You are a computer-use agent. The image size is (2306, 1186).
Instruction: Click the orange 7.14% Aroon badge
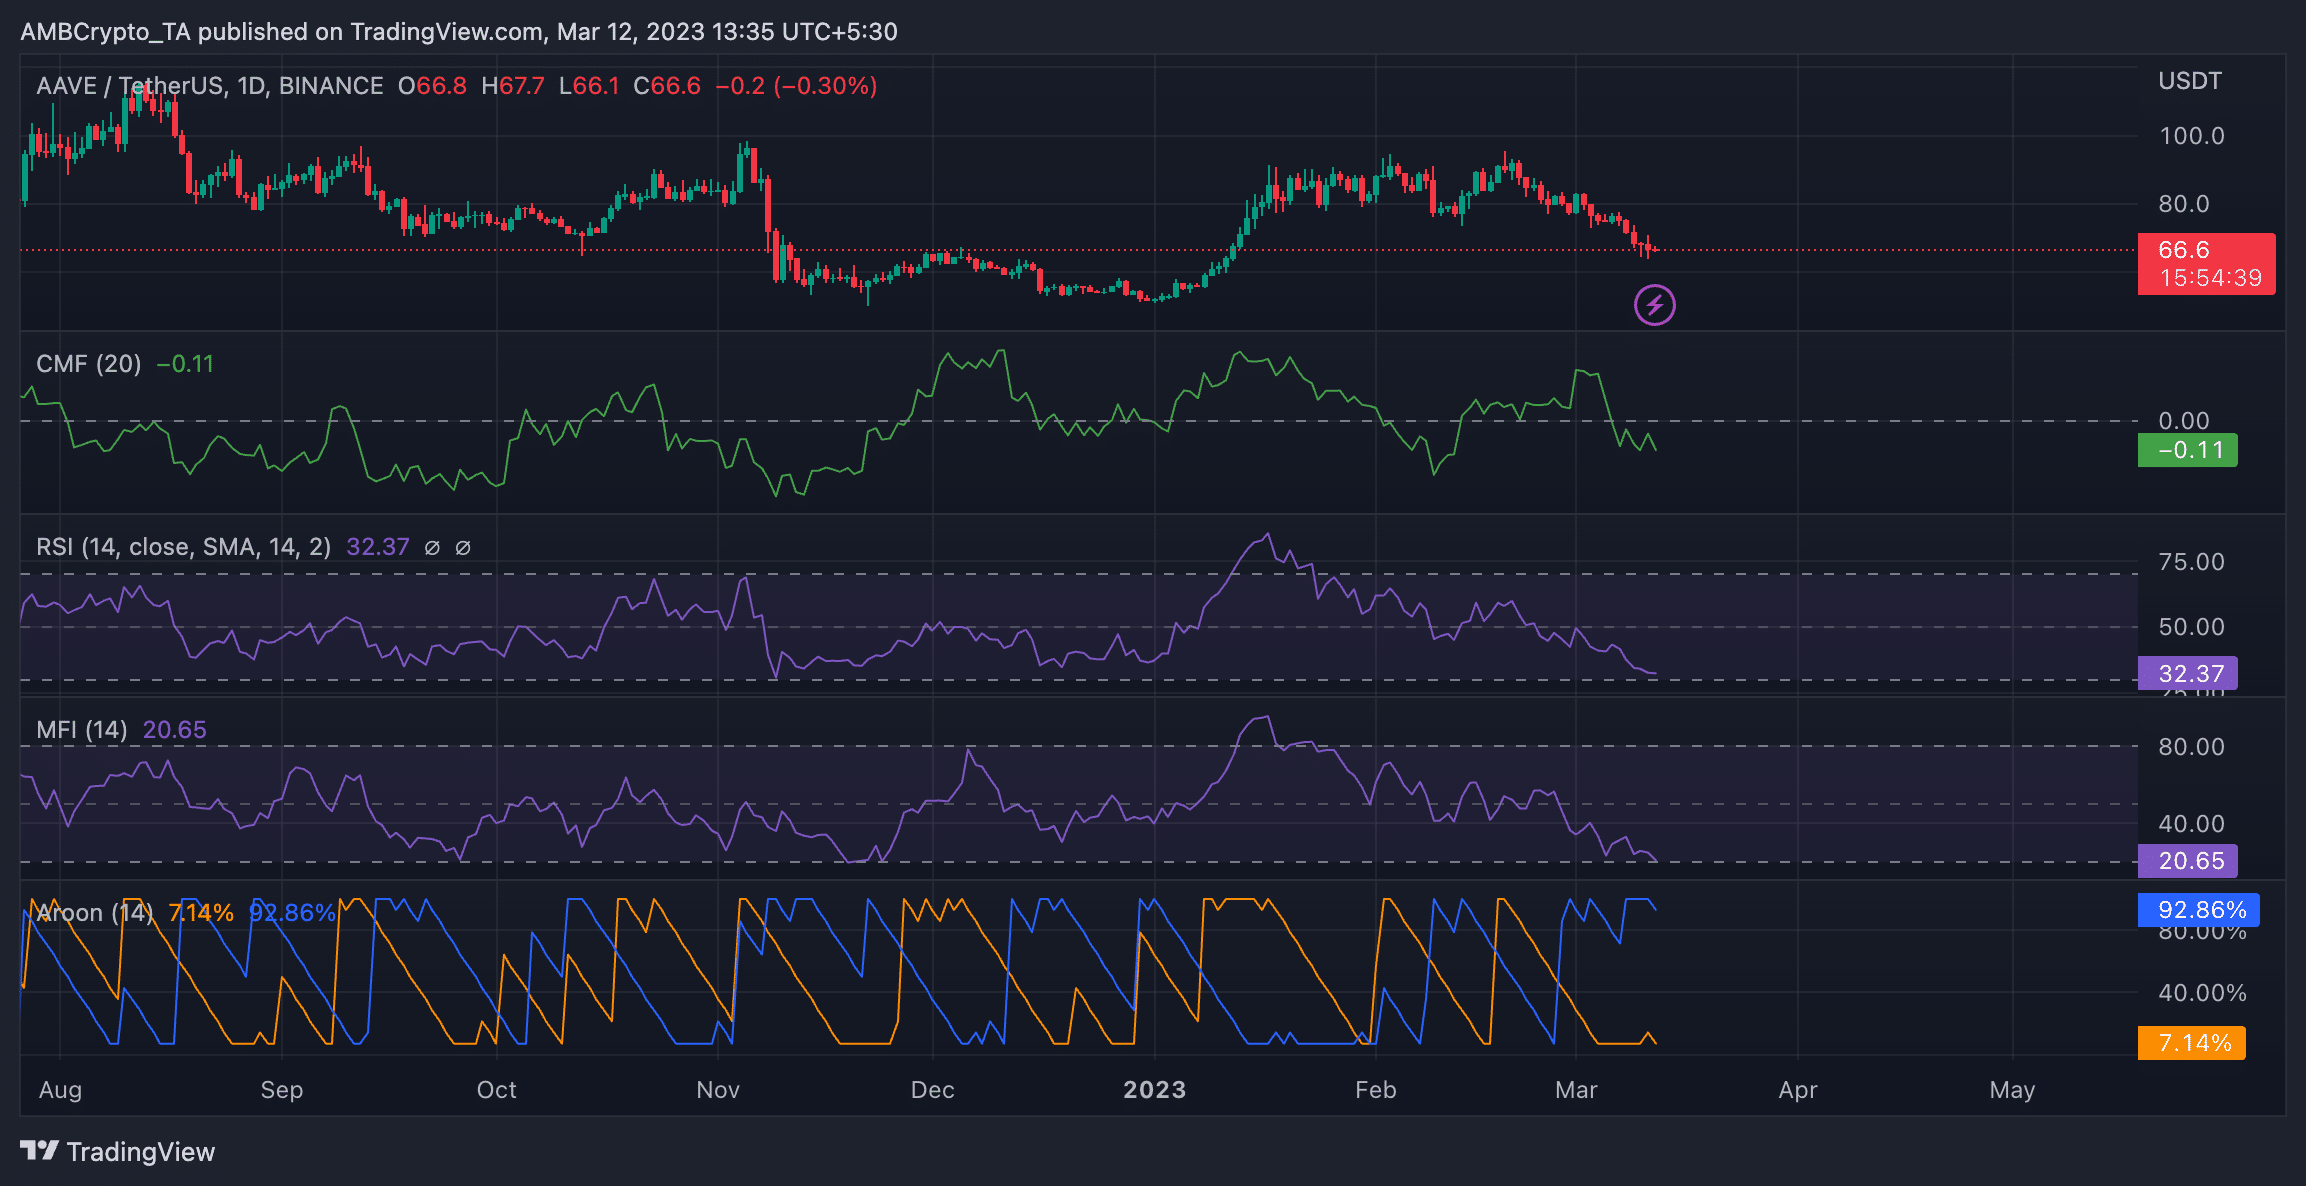coord(2190,1042)
